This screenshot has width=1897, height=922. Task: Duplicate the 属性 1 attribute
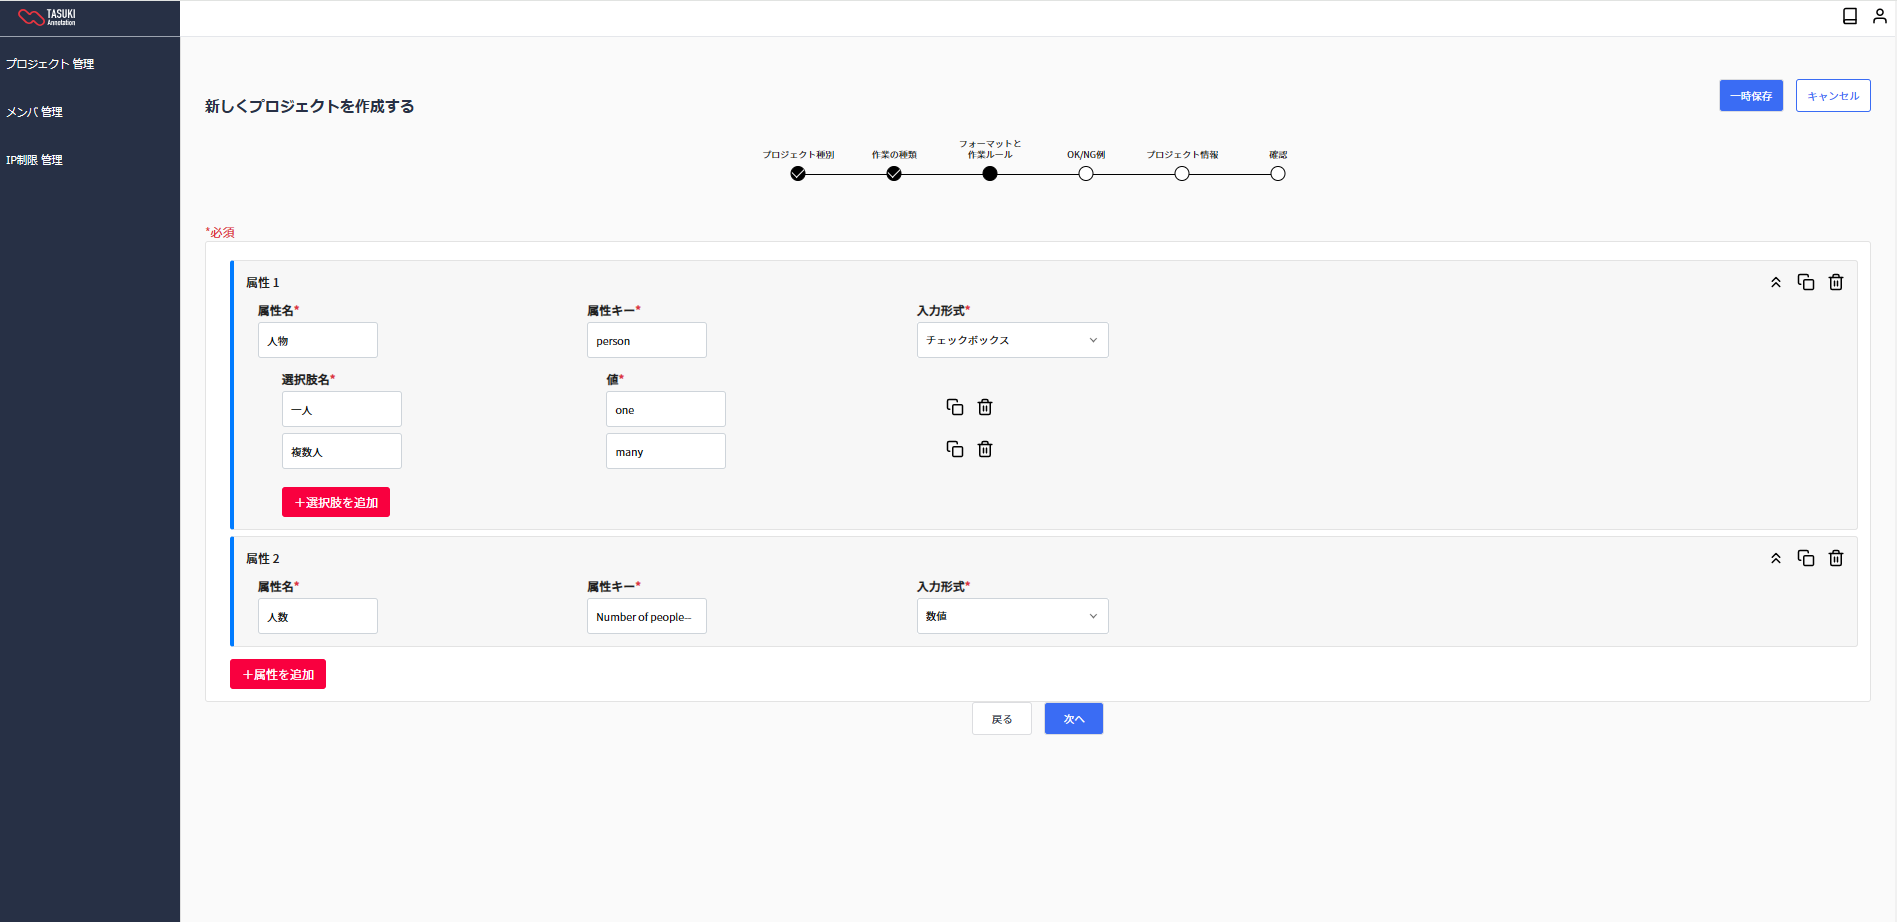[1806, 282]
